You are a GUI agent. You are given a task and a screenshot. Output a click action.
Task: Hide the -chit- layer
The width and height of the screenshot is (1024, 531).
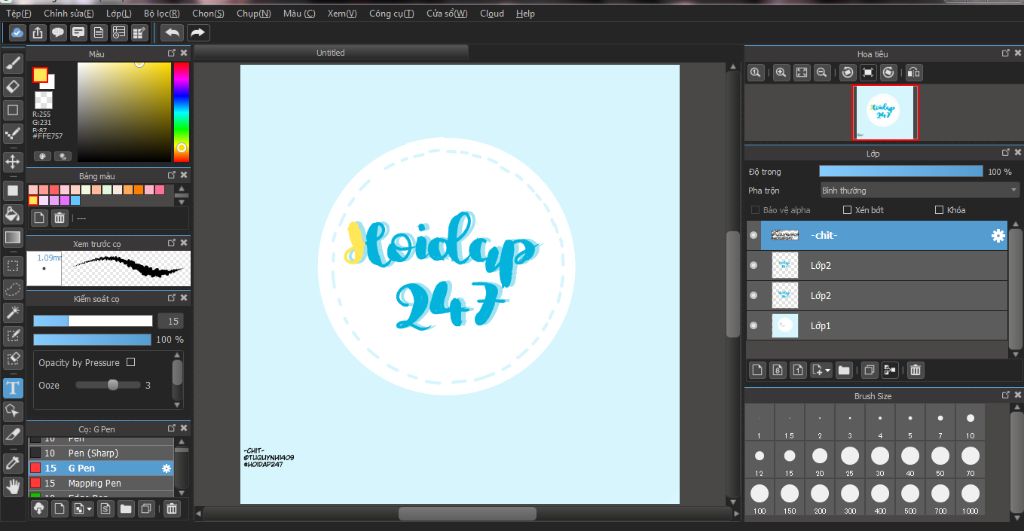pos(754,235)
